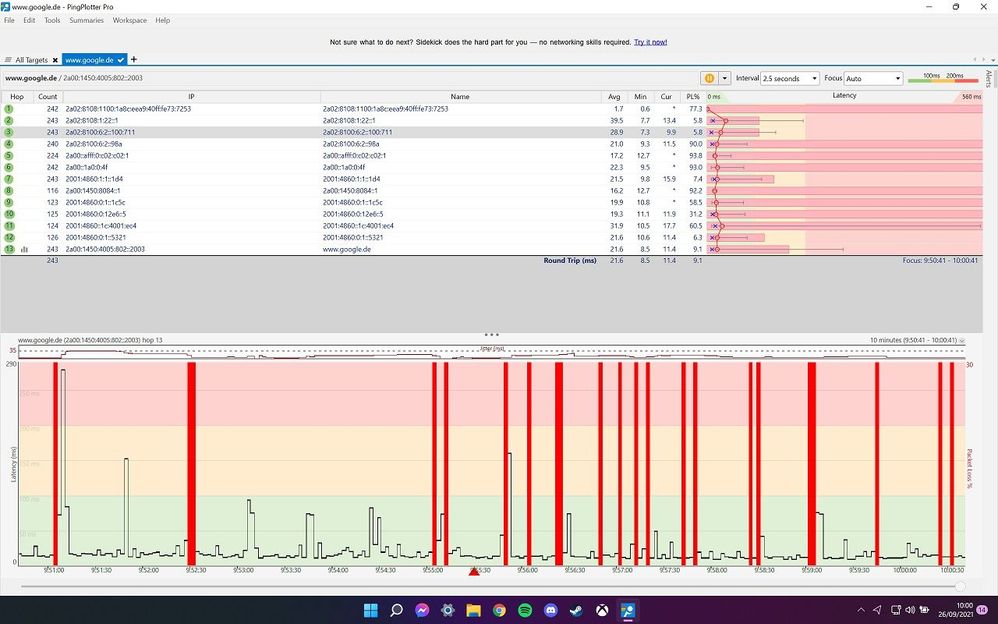Click the 100ms 200ms latency color scale
Viewport: 998px width, 624px height.
(x=942, y=78)
